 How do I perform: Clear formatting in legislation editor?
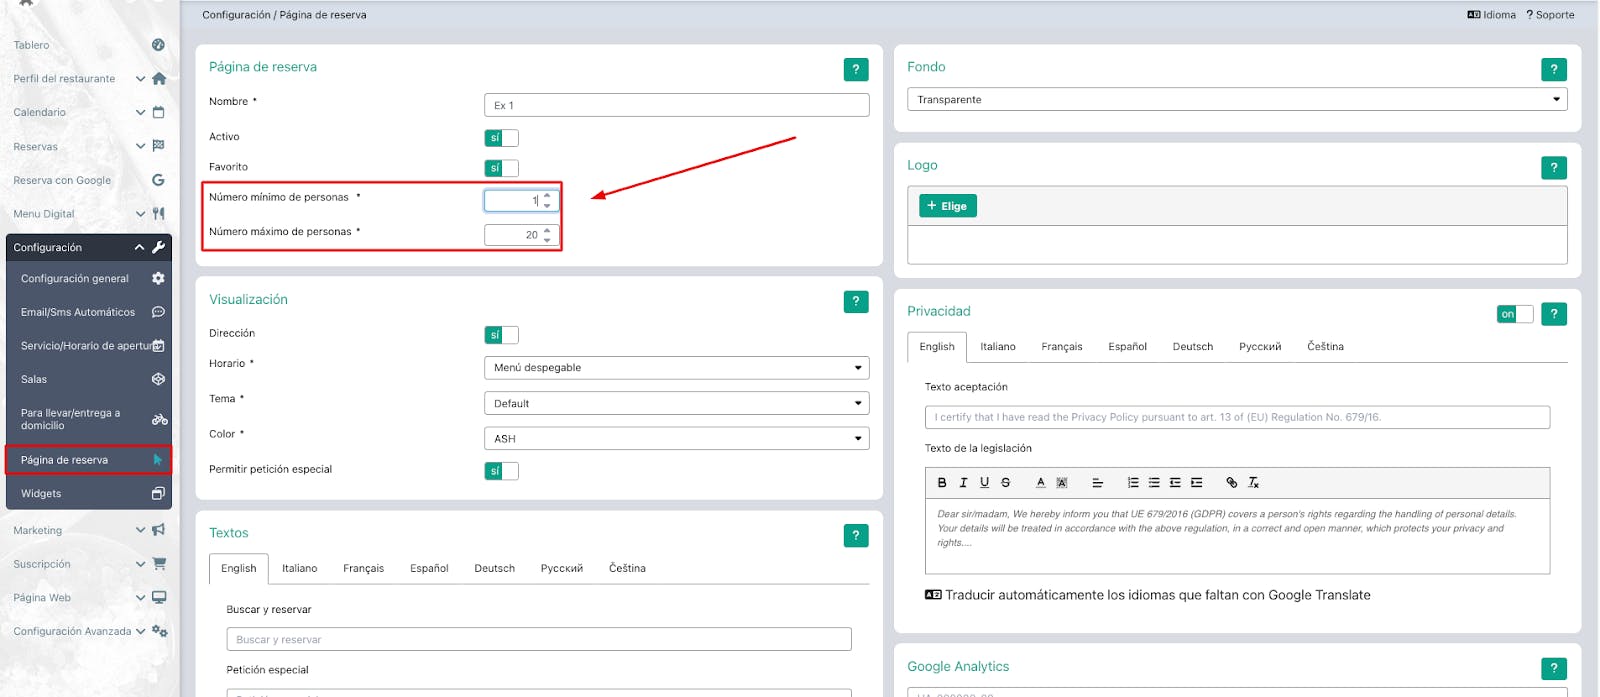pos(1253,483)
